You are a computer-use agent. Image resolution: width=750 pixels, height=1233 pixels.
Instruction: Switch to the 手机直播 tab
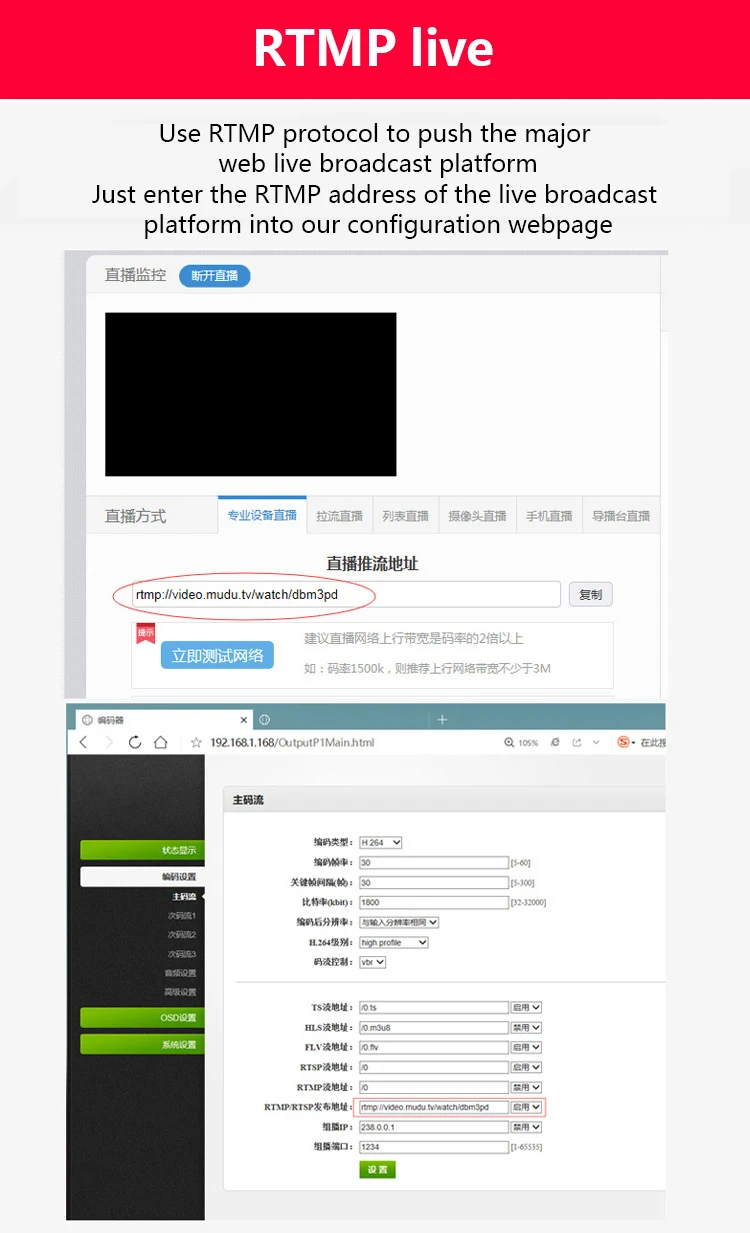click(x=549, y=516)
